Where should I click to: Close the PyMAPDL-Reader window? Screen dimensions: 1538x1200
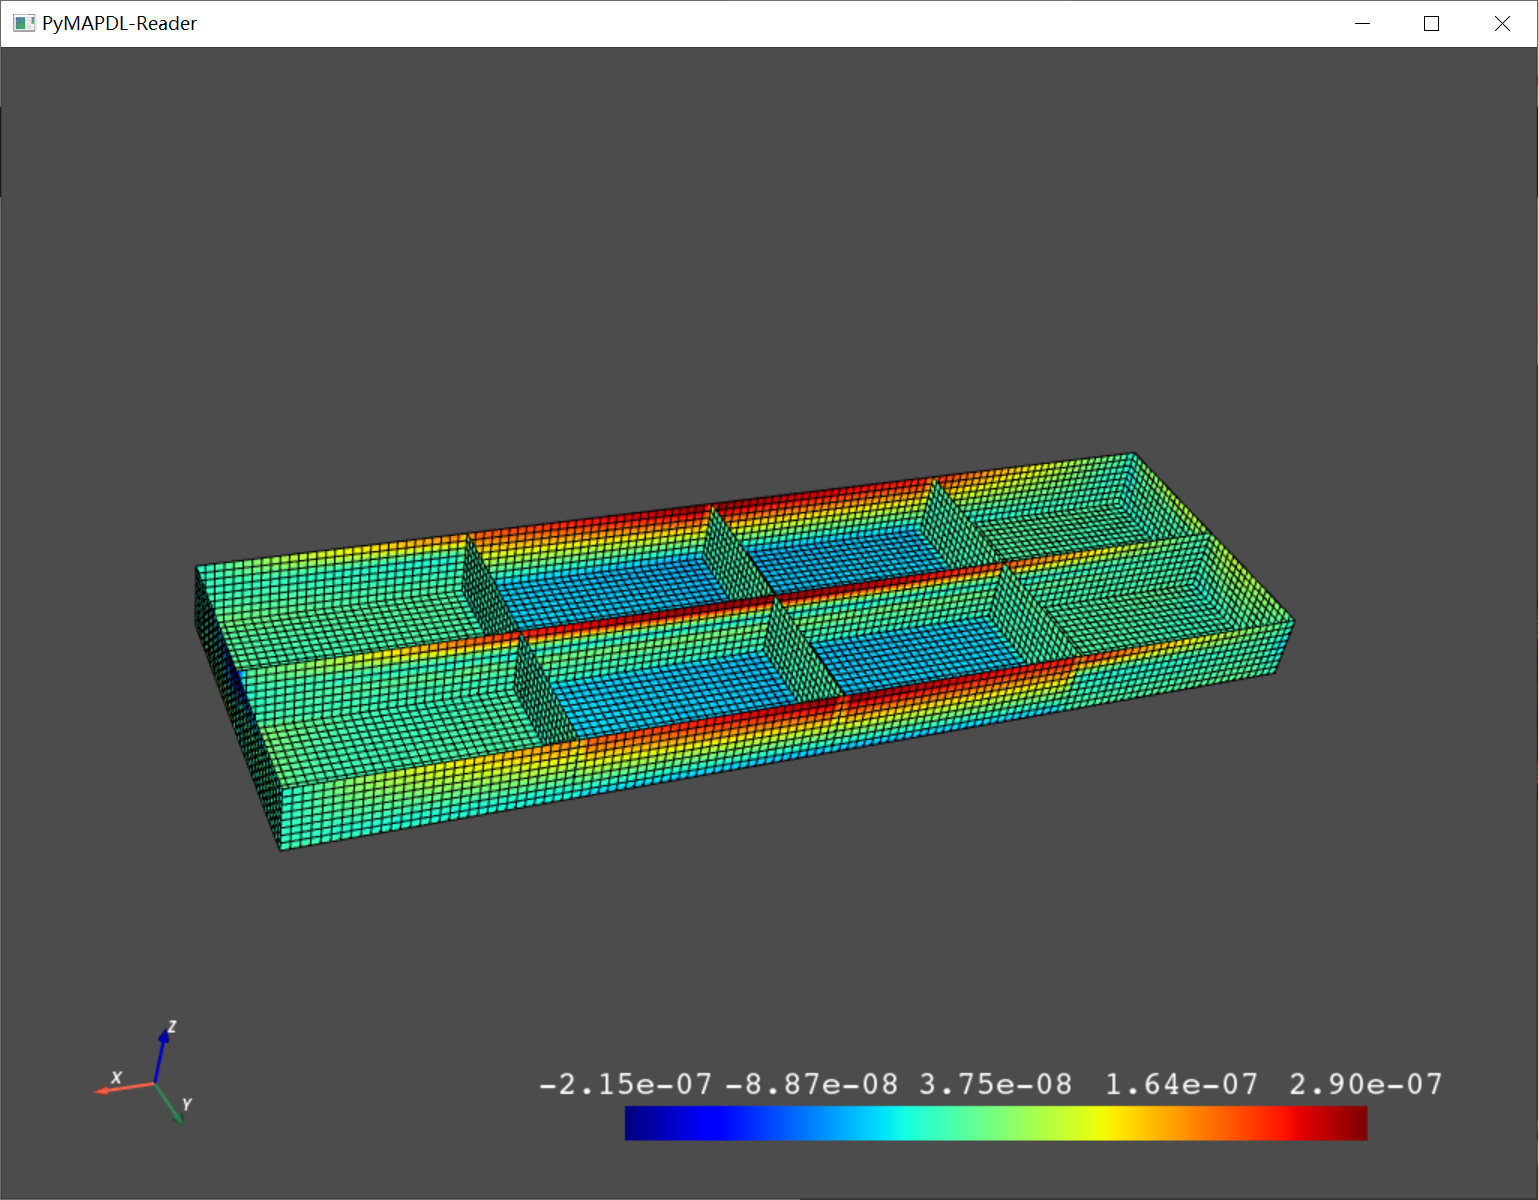click(1502, 23)
